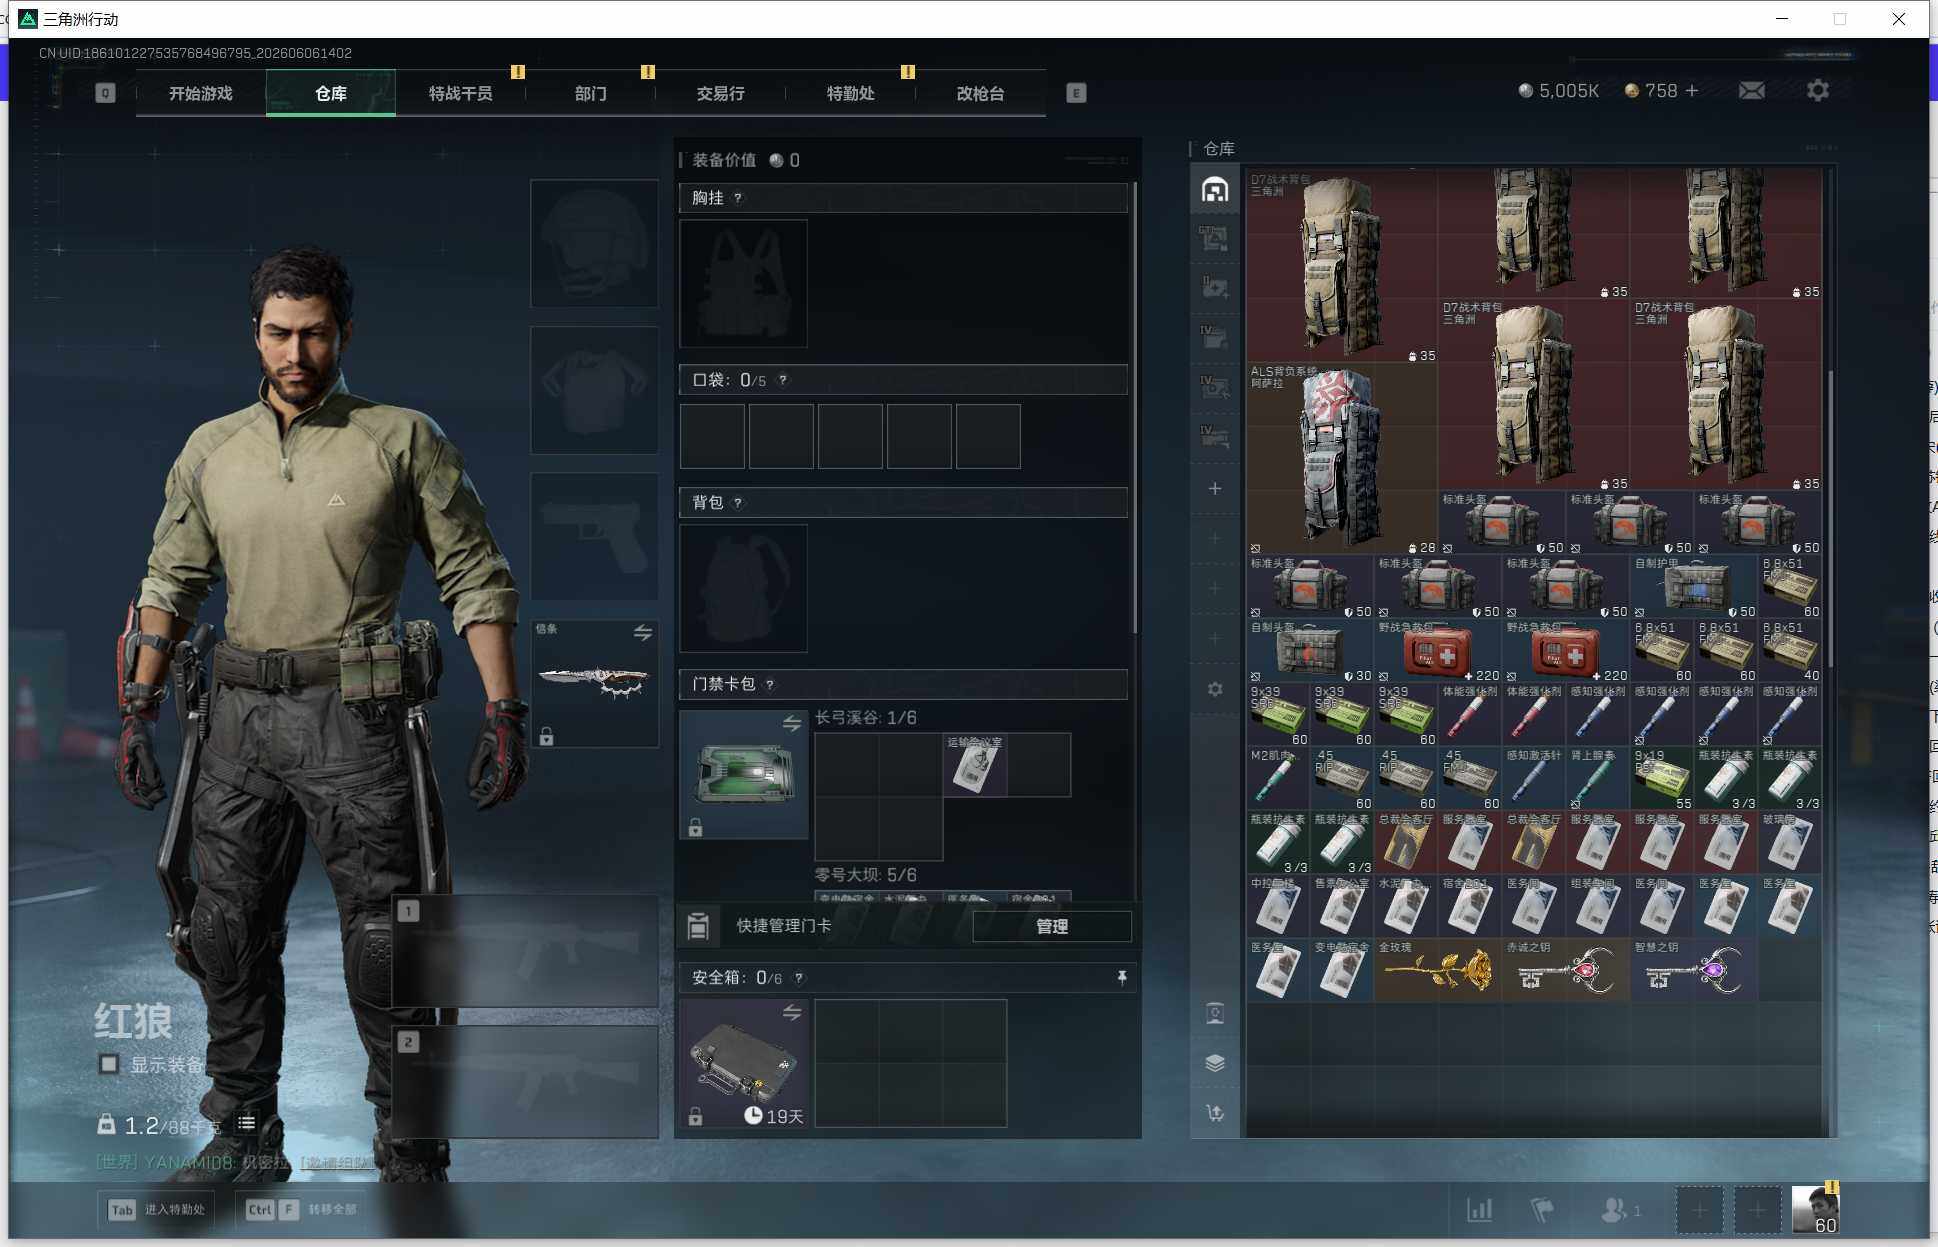This screenshot has width=1938, height=1247.
Task: Click the 进入特勤处 Tab shortcut button
Action: pyautogui.click(x=157, y=1209)
